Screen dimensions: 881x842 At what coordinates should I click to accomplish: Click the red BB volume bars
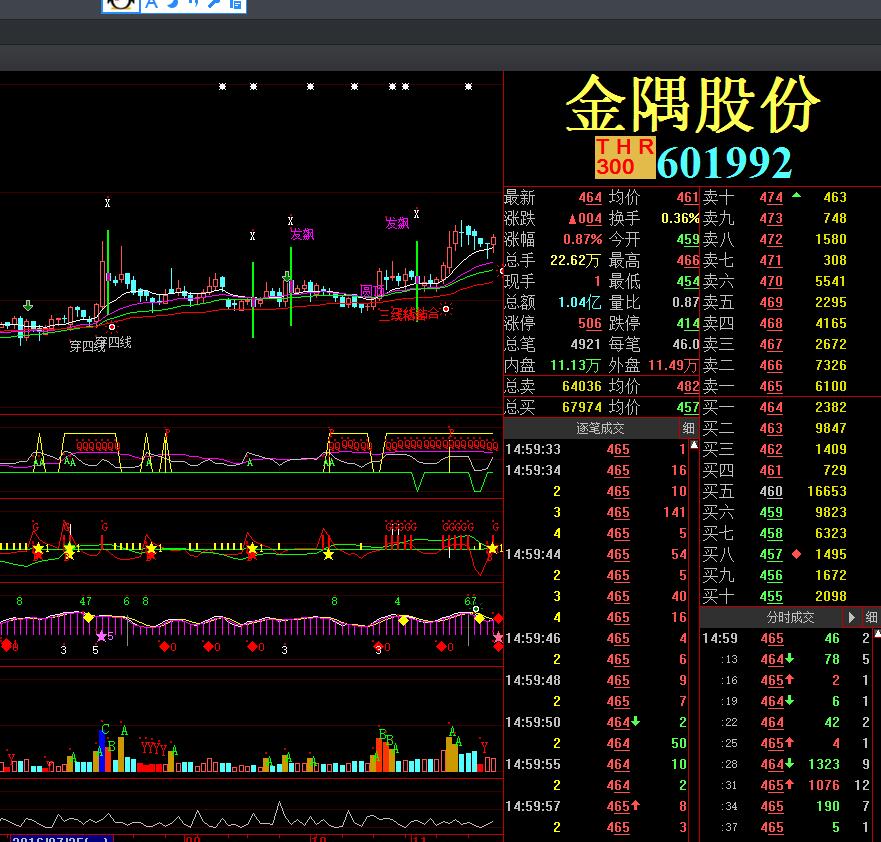tap(385, 754)
